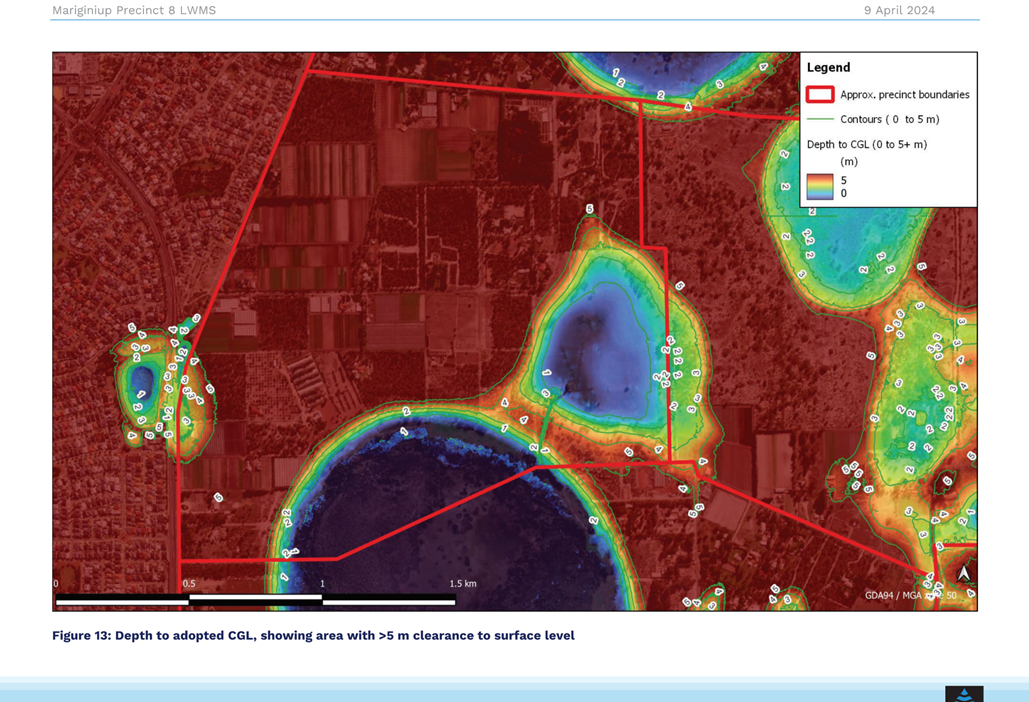Screen dimensions: 1029x702
Task: Click 'Approx. precinct boundaries' legend label
Action: coord(904,94)
